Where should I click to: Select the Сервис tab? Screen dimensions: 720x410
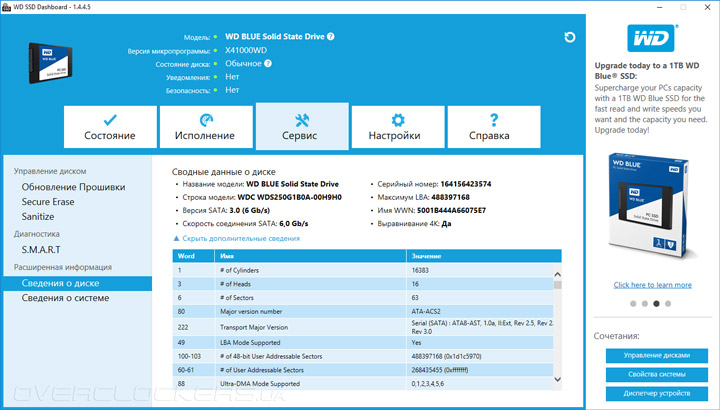302,126
